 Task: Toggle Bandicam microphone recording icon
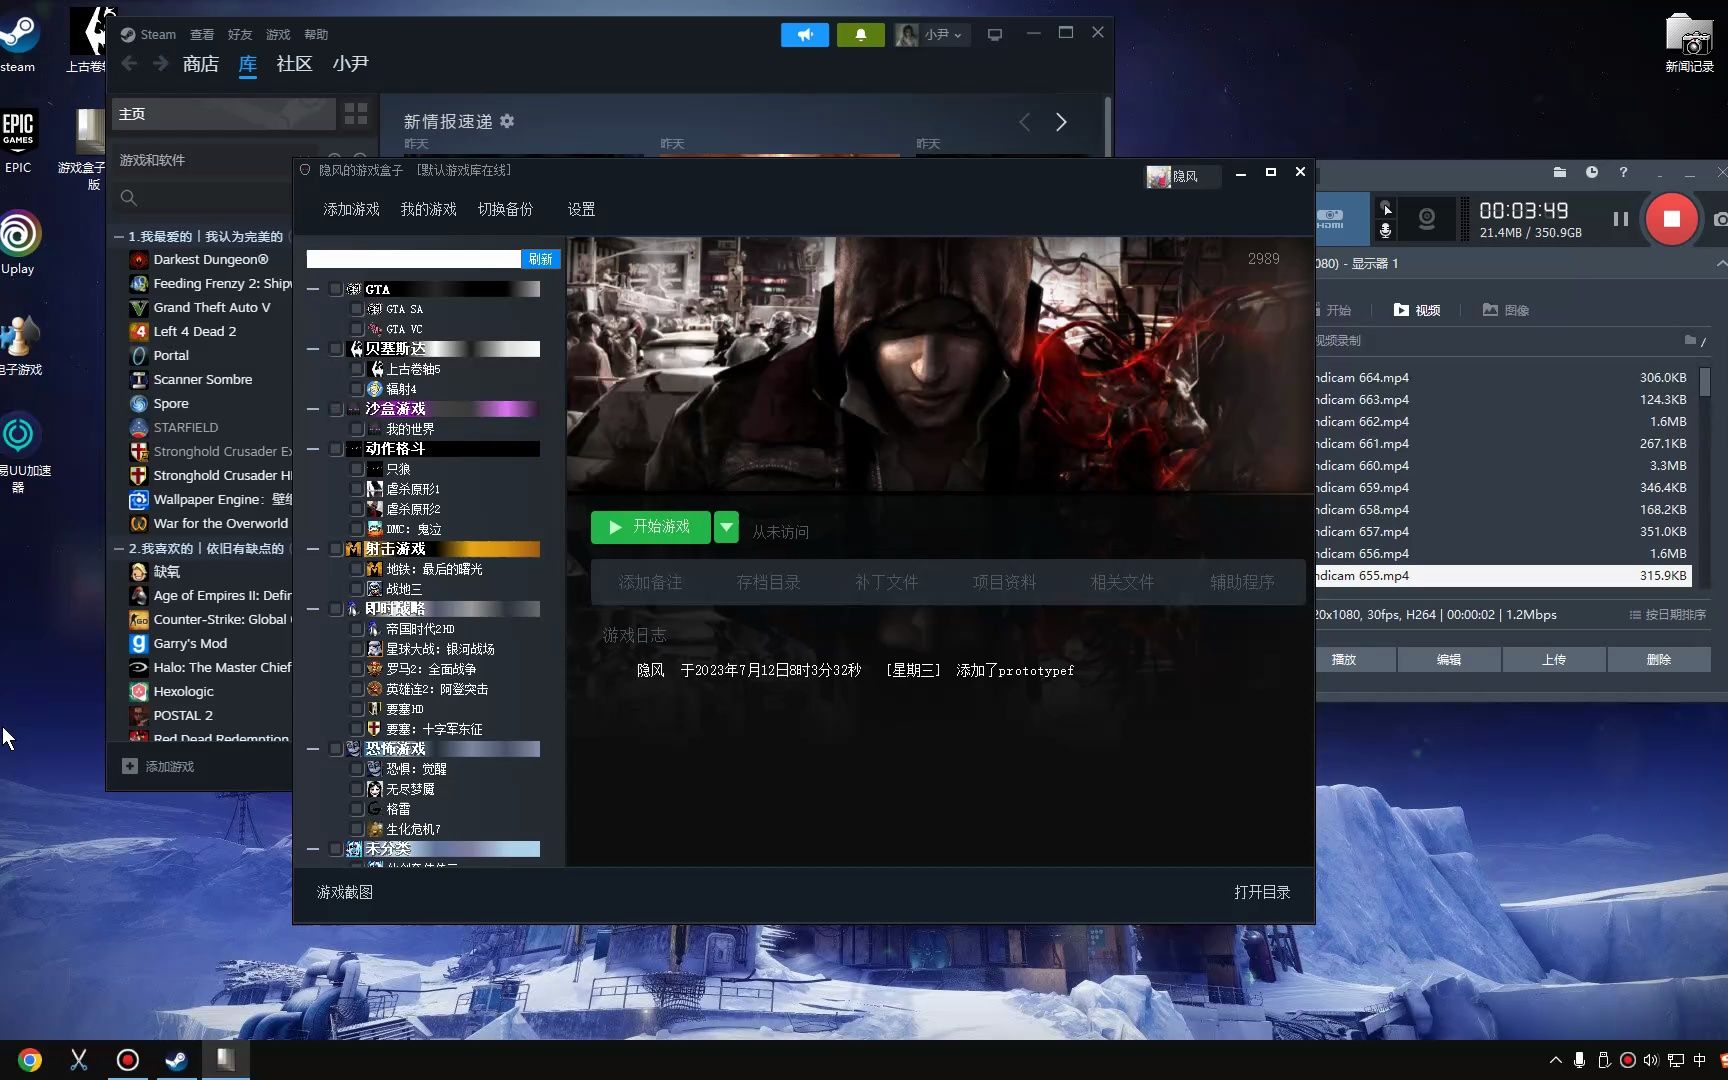pyautogui.click(x=1385, y=231)
